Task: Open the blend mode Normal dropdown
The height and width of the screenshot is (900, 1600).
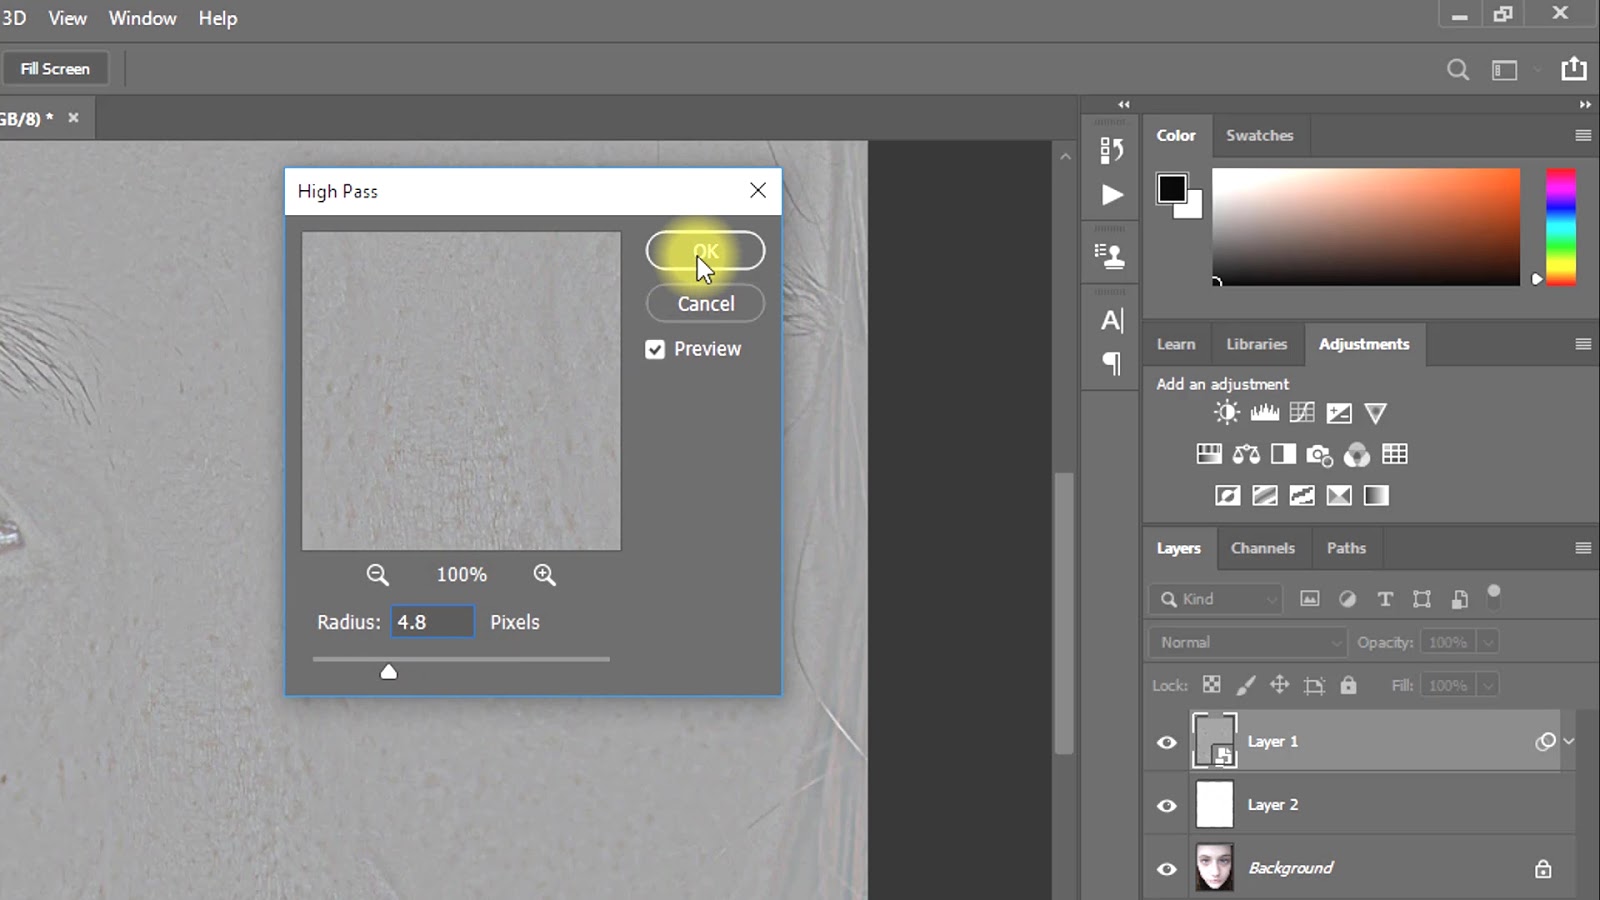Action: [x=1248, y=642]
